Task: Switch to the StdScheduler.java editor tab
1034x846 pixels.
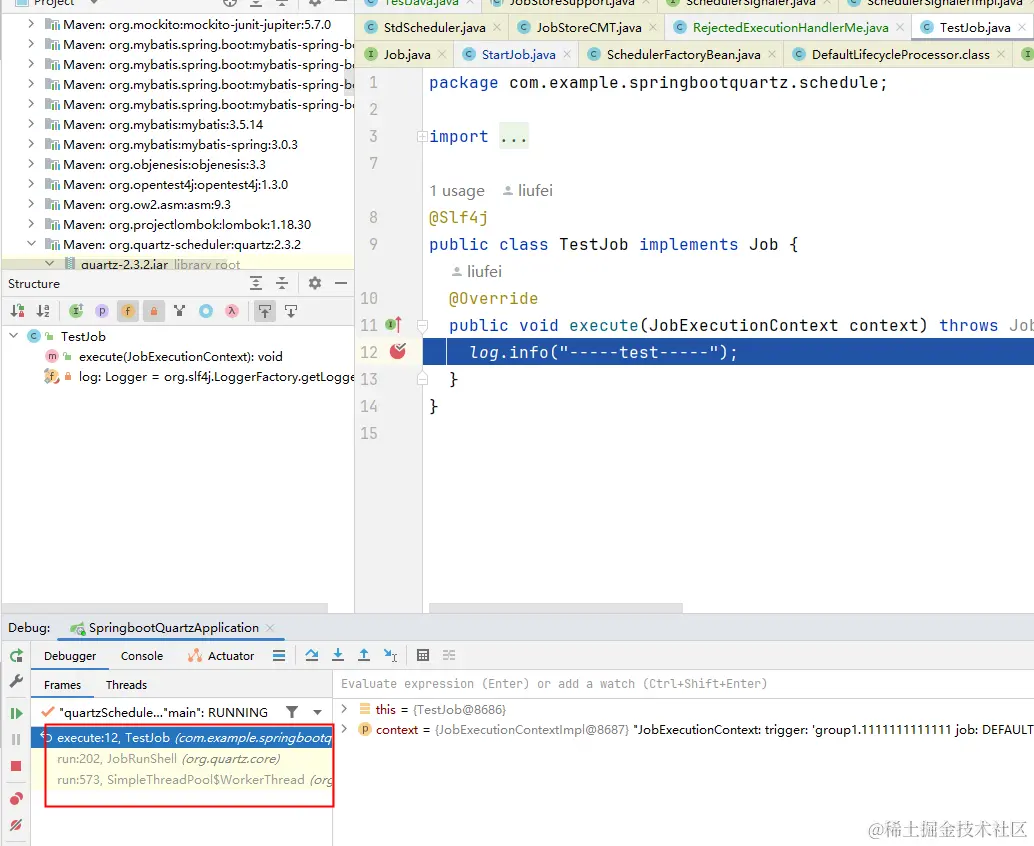Action: pyautogui.click(x=434, y=28)
